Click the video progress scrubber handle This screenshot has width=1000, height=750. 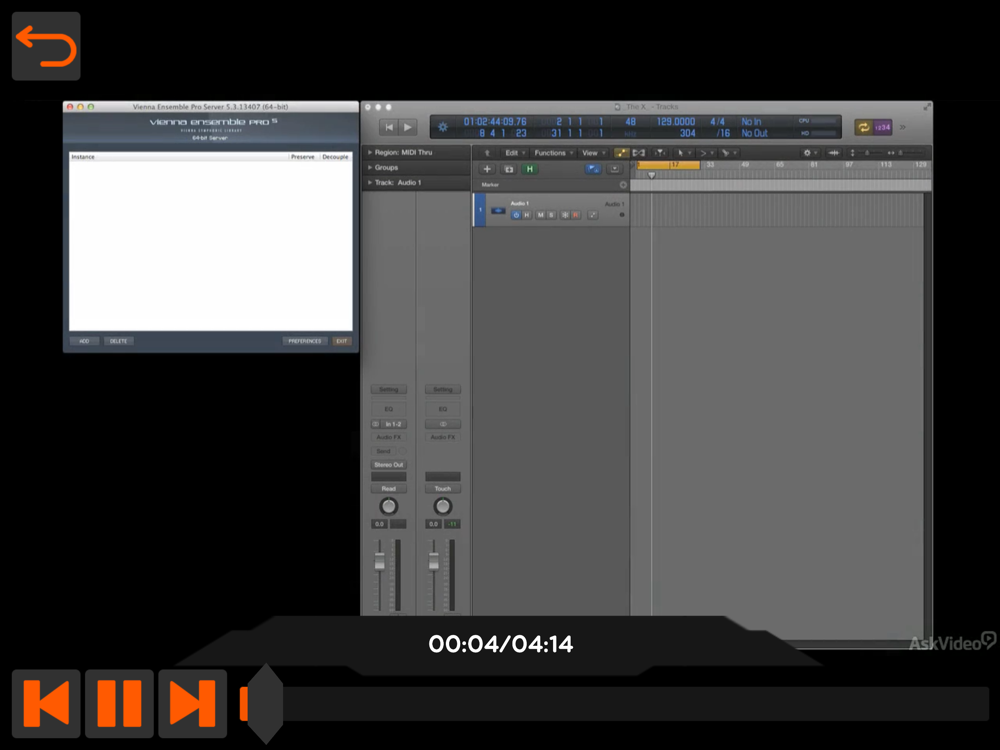pos(265,703)
